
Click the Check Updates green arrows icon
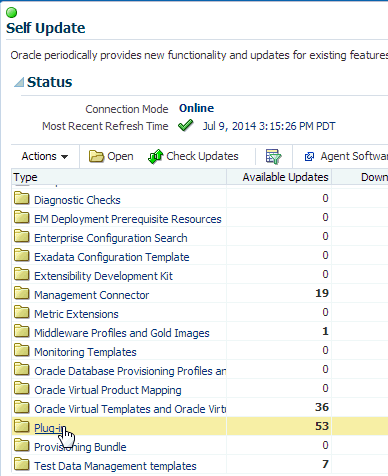tap(155, 156)
